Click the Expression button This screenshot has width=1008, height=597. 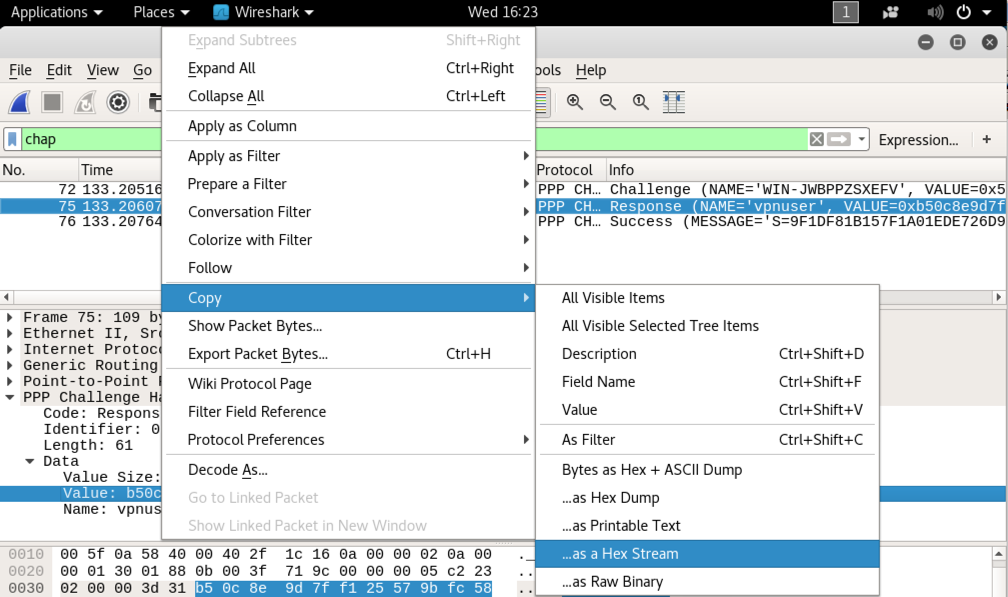pos(918,139)
